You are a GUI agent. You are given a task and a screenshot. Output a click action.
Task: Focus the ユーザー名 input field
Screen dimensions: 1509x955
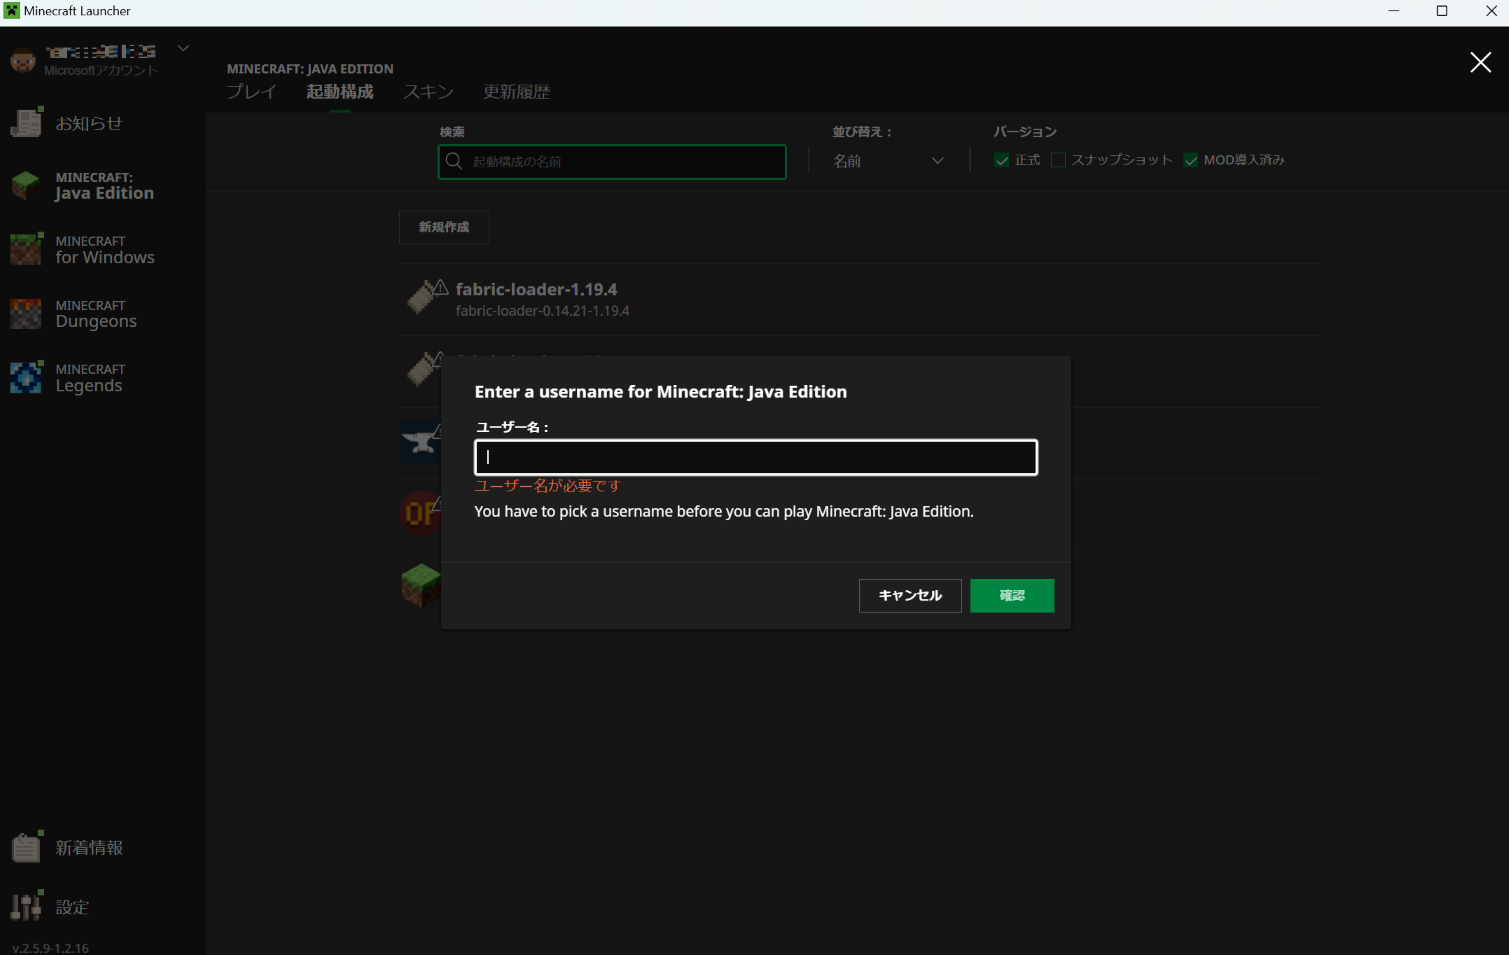756,457
